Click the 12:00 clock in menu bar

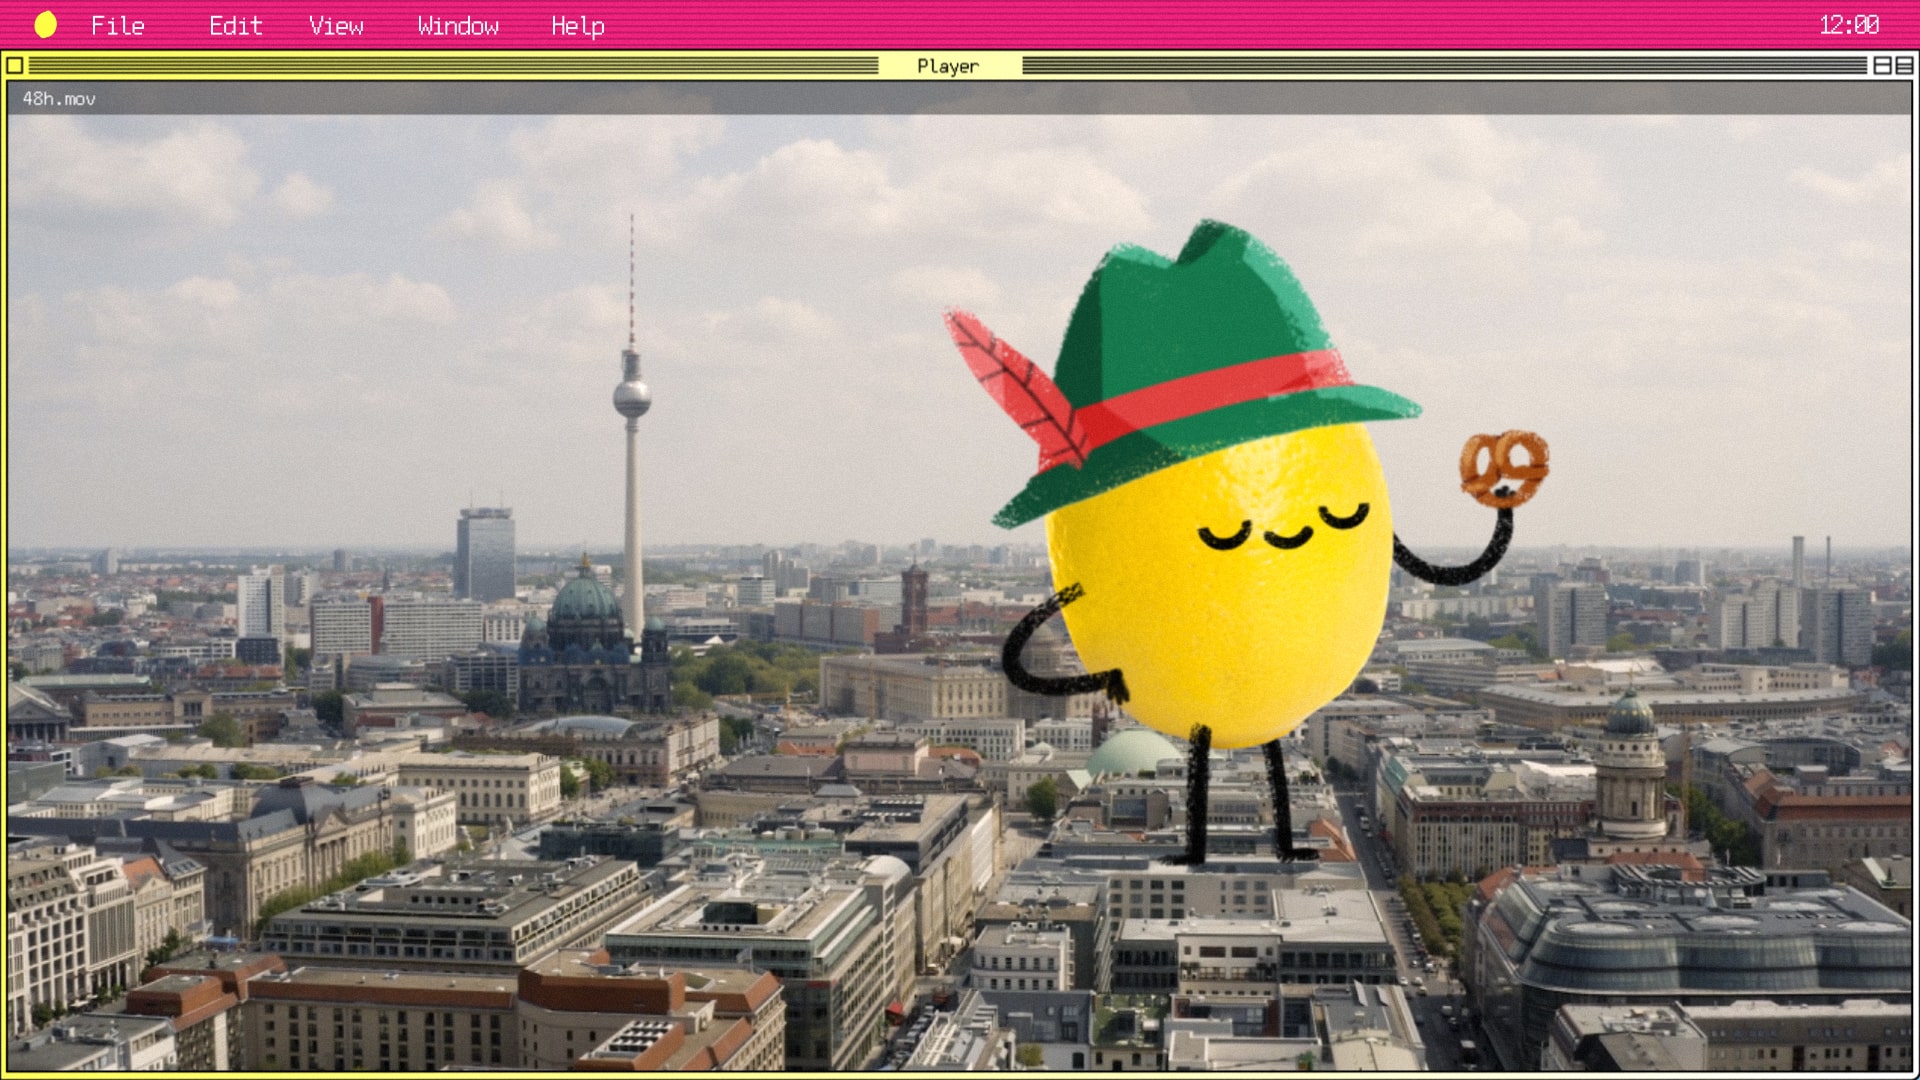(1848, 25)
